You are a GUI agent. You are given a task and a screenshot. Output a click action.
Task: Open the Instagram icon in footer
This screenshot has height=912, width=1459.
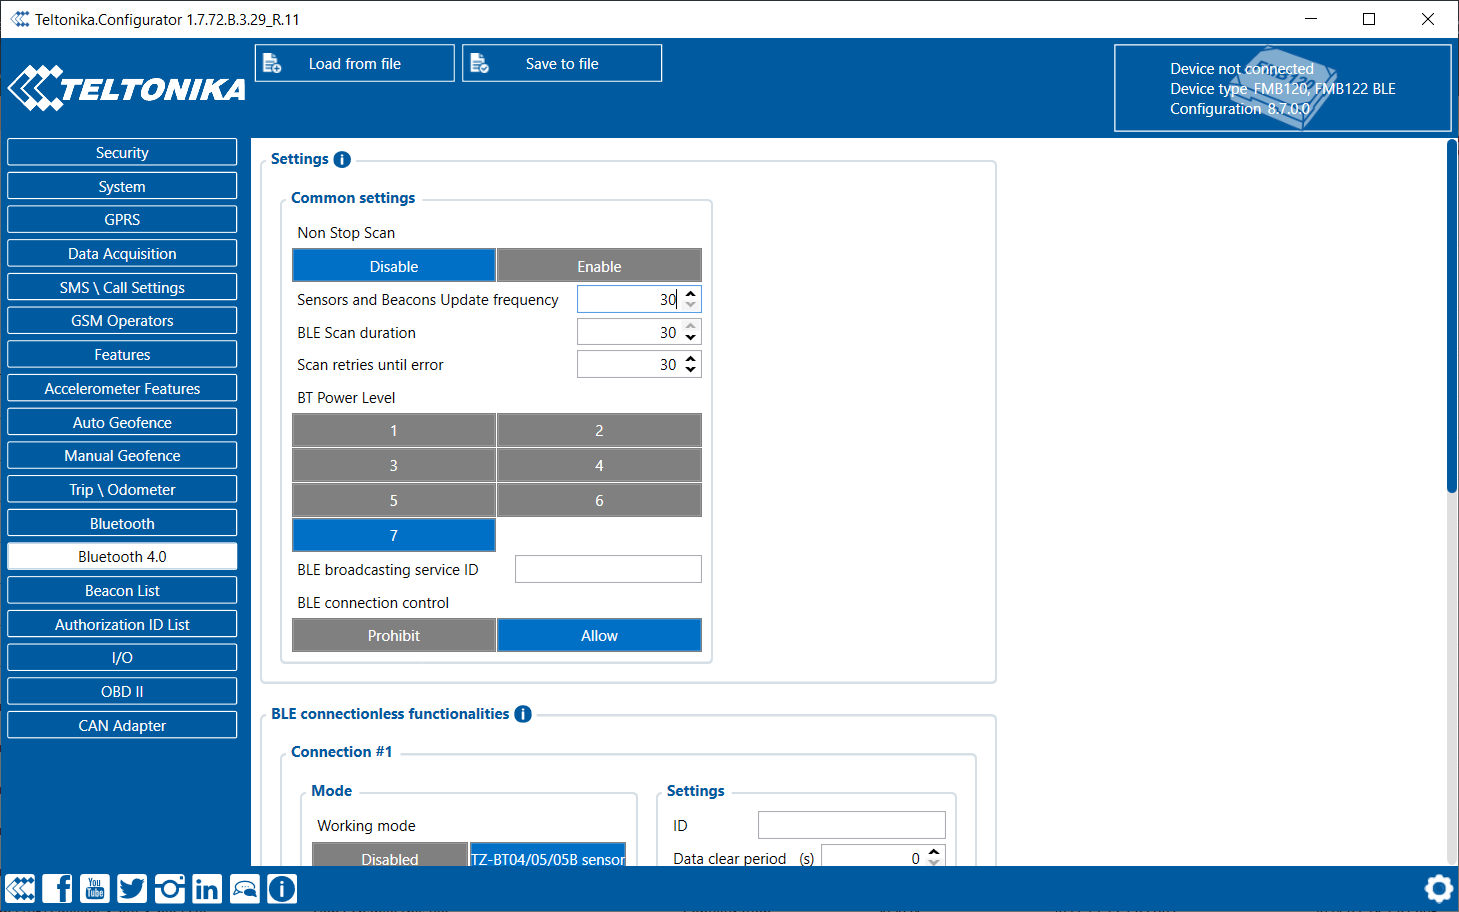[170, 889]
